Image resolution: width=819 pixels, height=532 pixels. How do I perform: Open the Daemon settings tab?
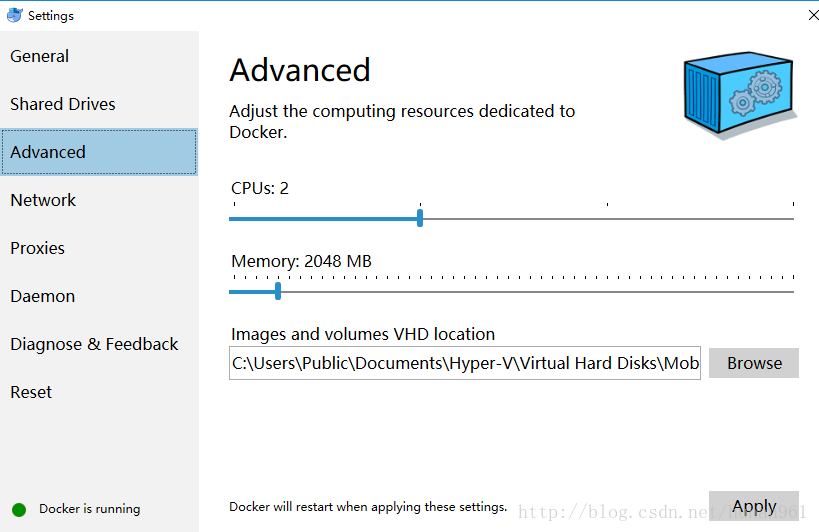[42, 296]
